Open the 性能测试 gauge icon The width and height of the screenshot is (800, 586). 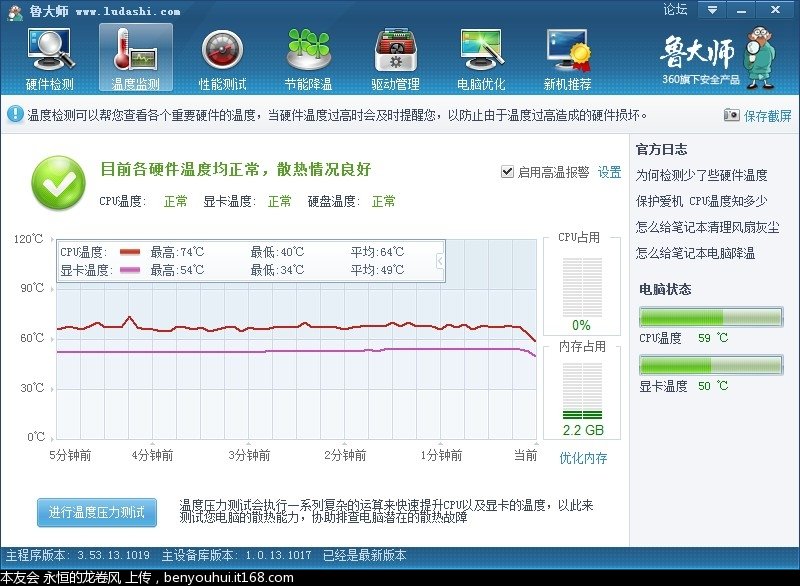[x=222, y=58]
